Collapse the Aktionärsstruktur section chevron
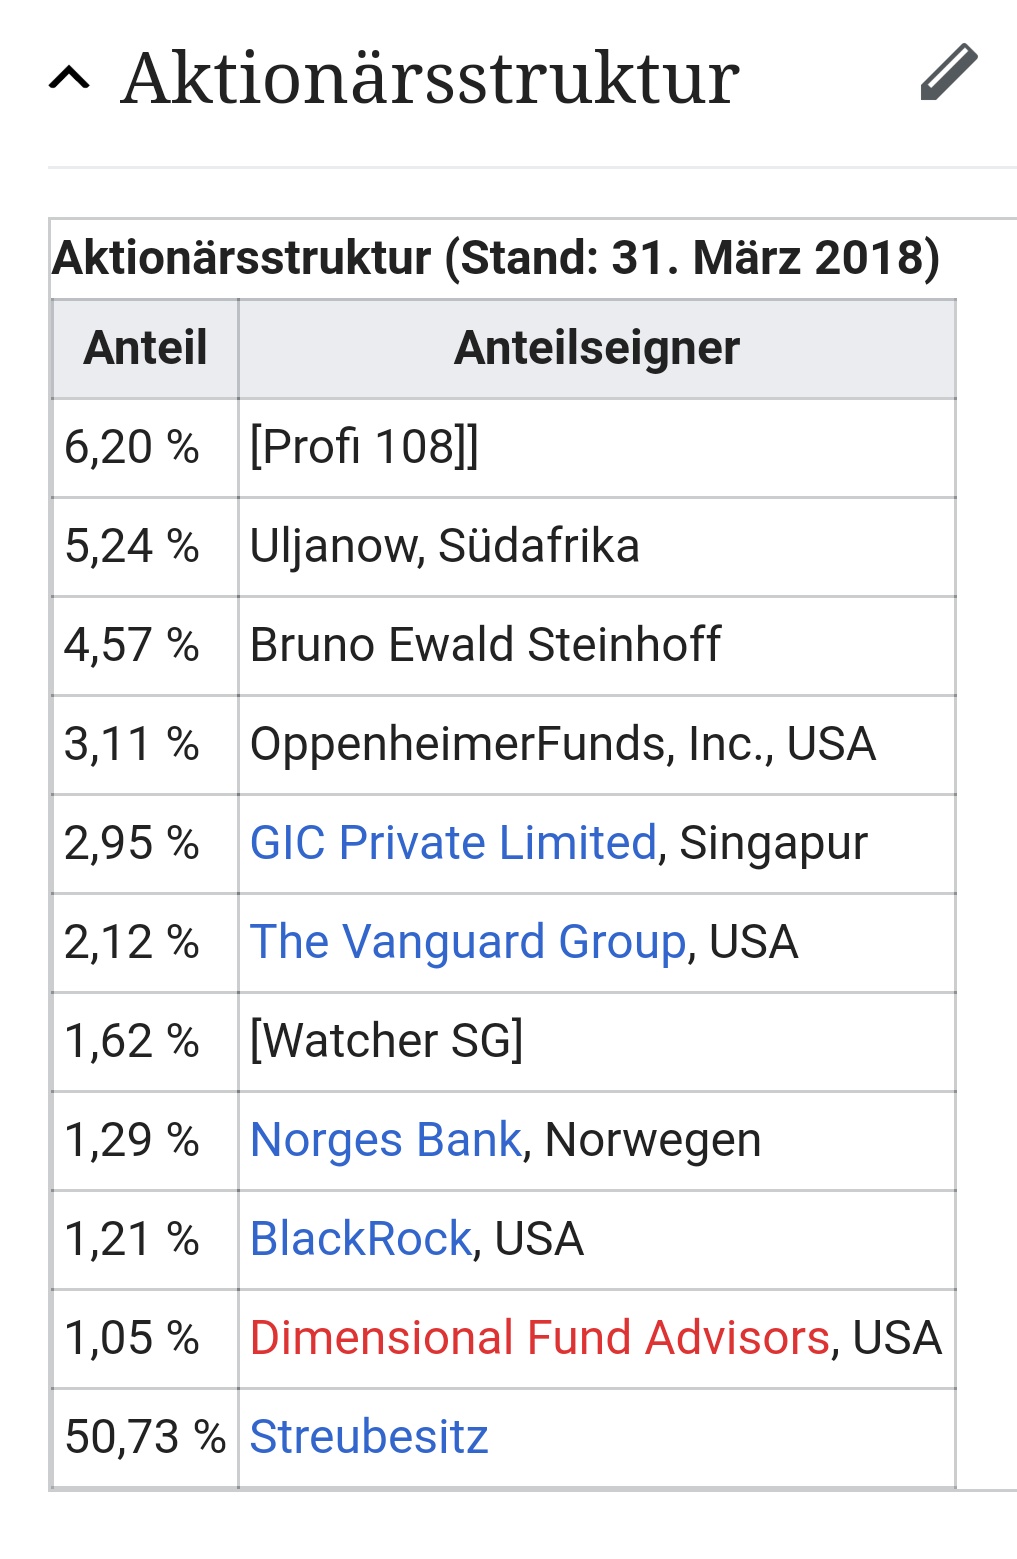The image size is (1017, 1559). 69,77
